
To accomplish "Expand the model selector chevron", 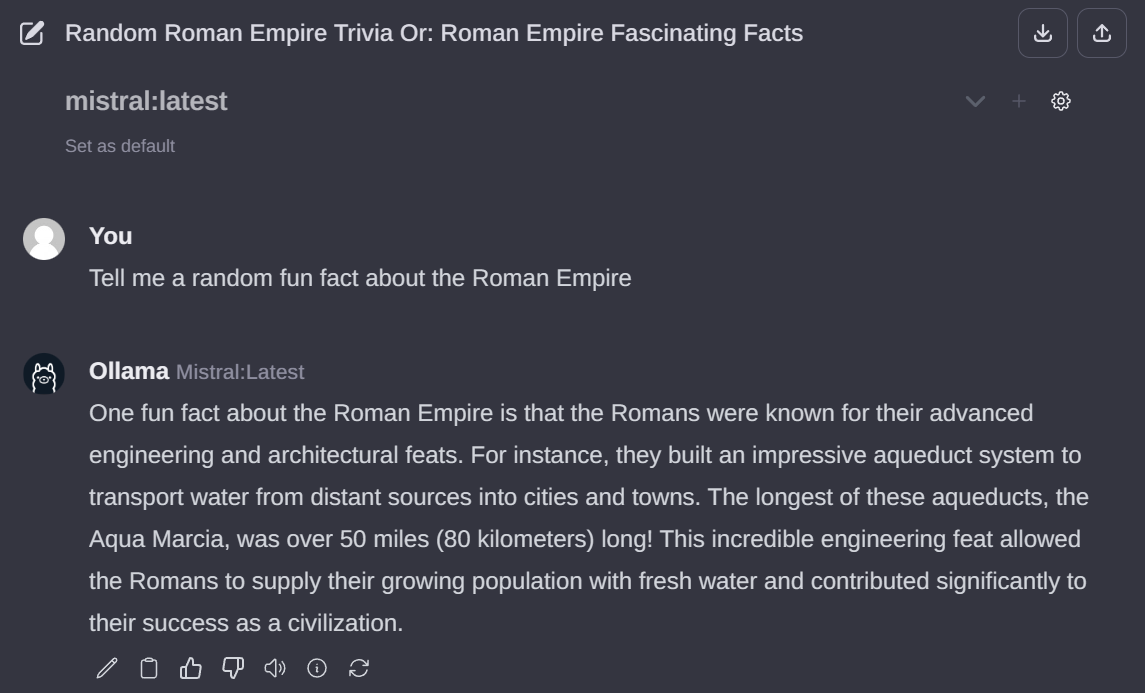I will (x=975, y=101).
